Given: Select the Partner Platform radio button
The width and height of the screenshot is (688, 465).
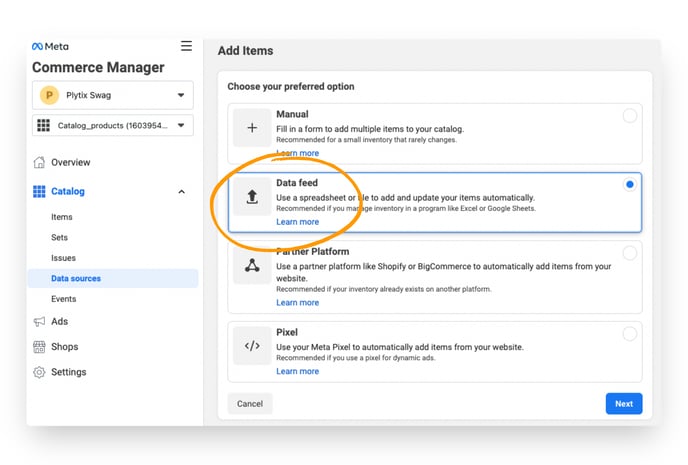Looking at the screenshot, I should tap(630, 253).
